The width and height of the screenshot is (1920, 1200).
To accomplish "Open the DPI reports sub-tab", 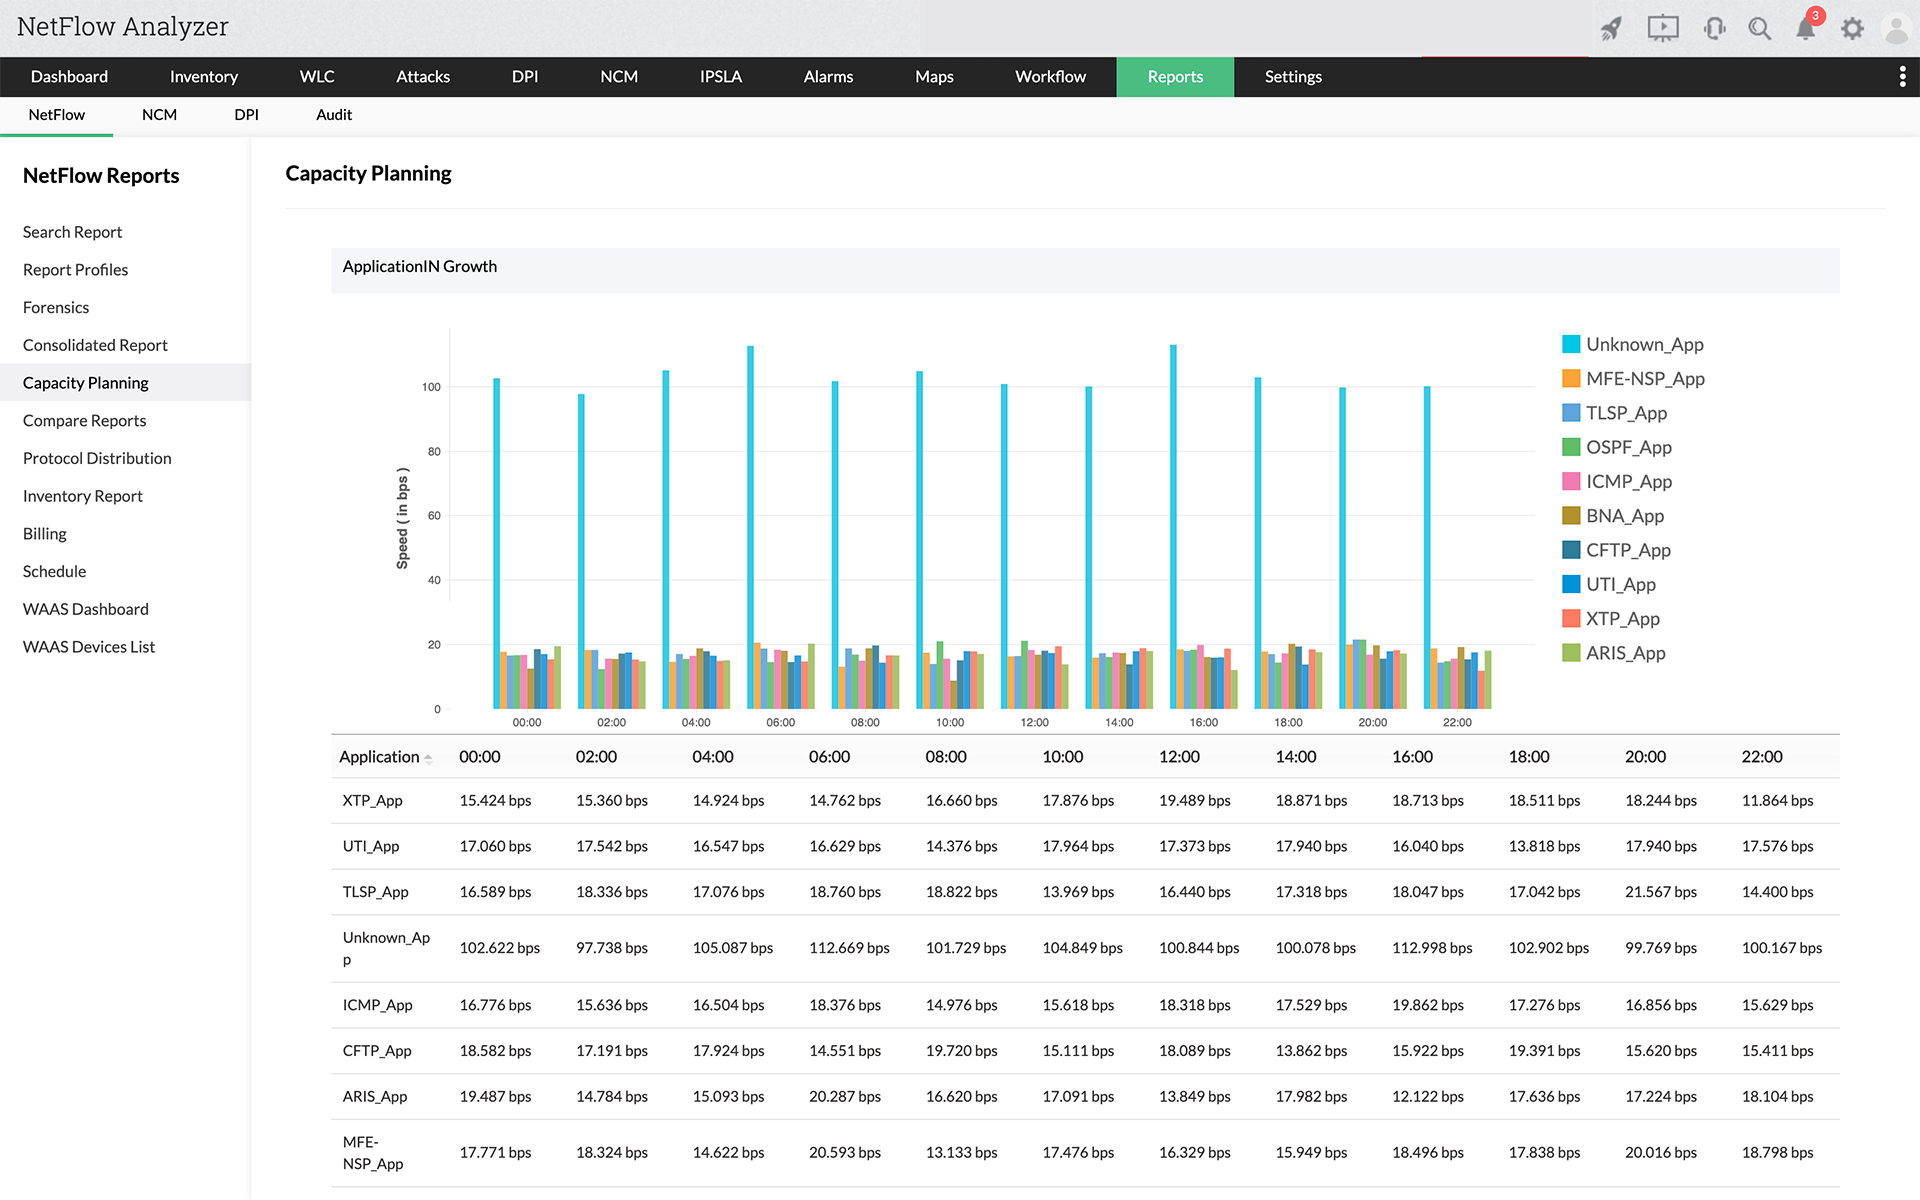I will (246, 115).
